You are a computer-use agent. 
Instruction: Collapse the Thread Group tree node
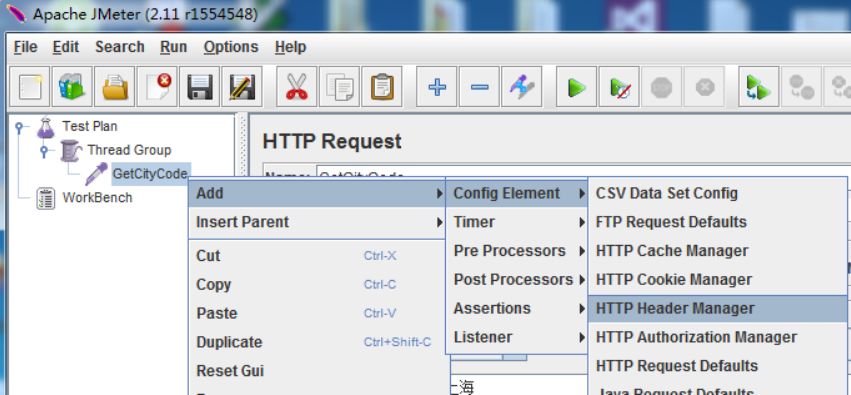click(45, 151)
